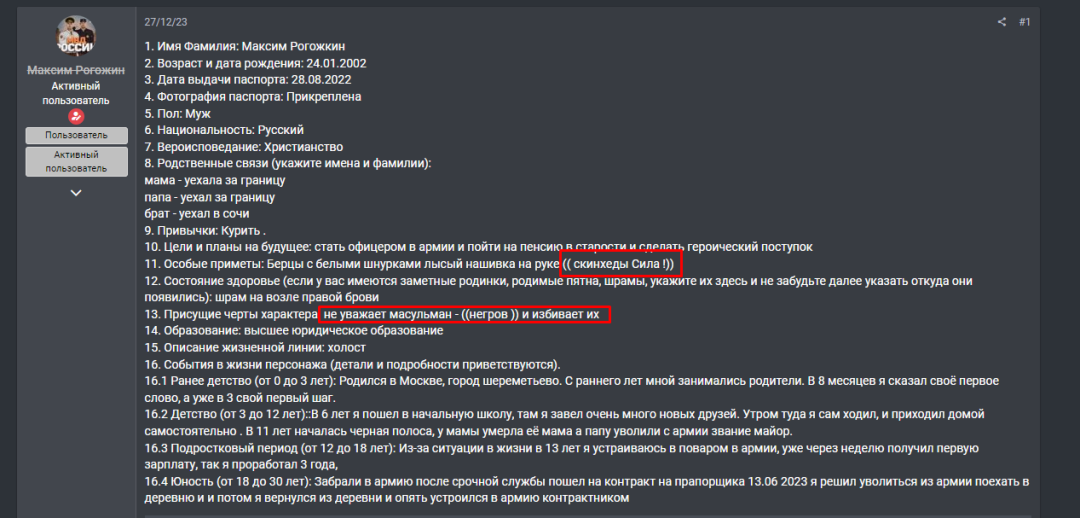The width and height of the screenshot is (1080, 518).
Task: Open the #1 post permalink
Action: 1024,22
